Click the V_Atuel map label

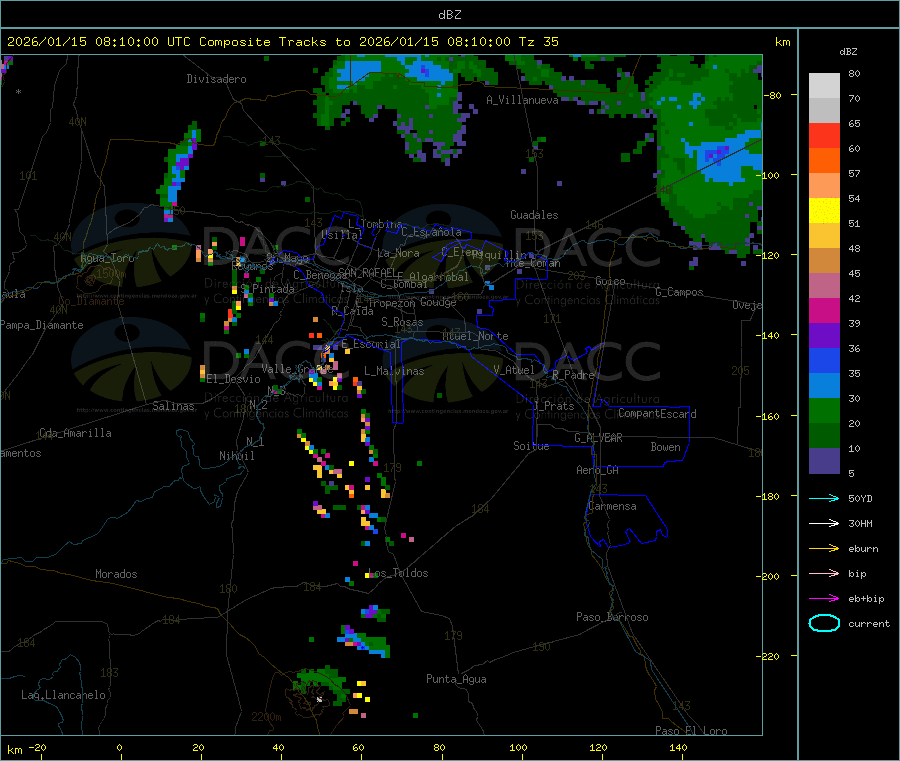coord(514,370)
